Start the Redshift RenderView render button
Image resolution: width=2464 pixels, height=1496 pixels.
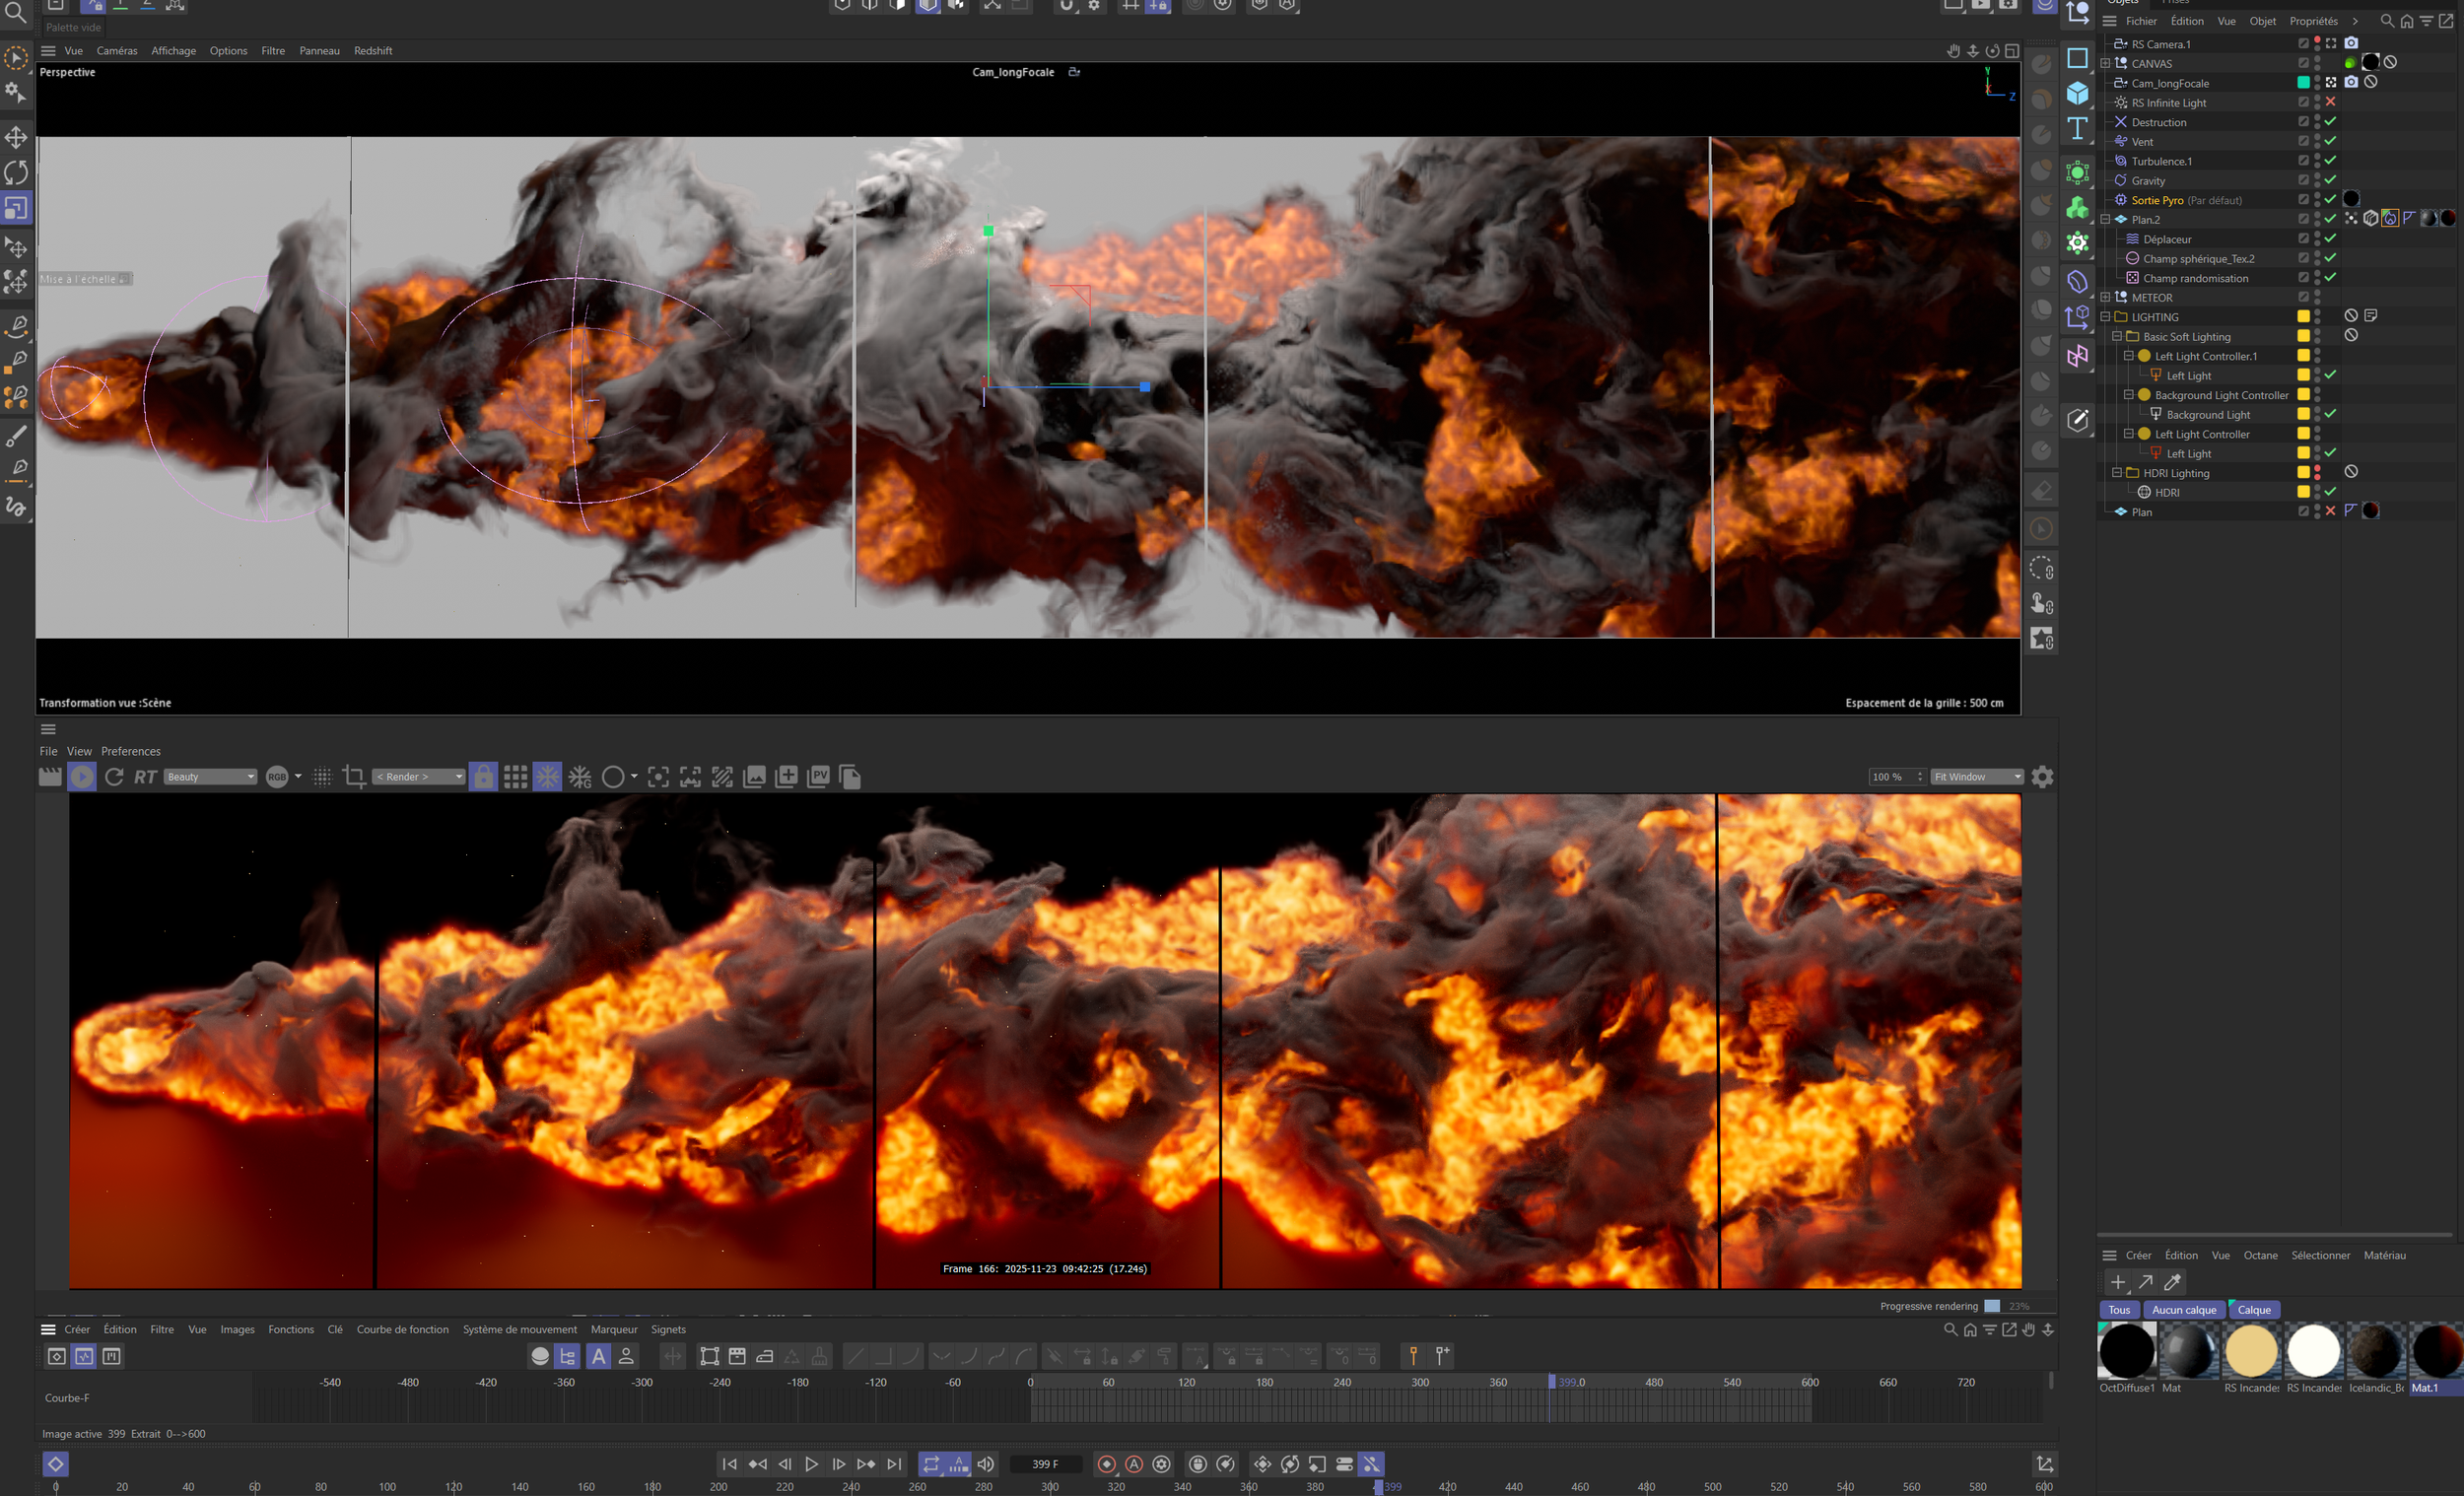pos(82,776)
